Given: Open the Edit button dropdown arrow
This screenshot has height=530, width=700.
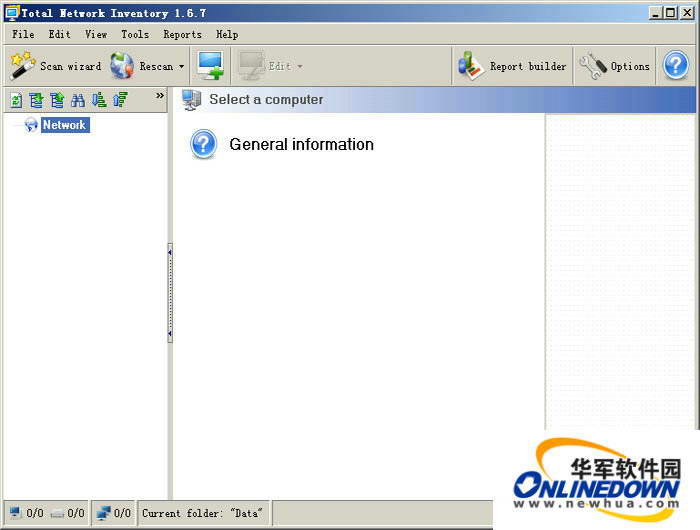Looking at the screenshot, I should [300, 67].
